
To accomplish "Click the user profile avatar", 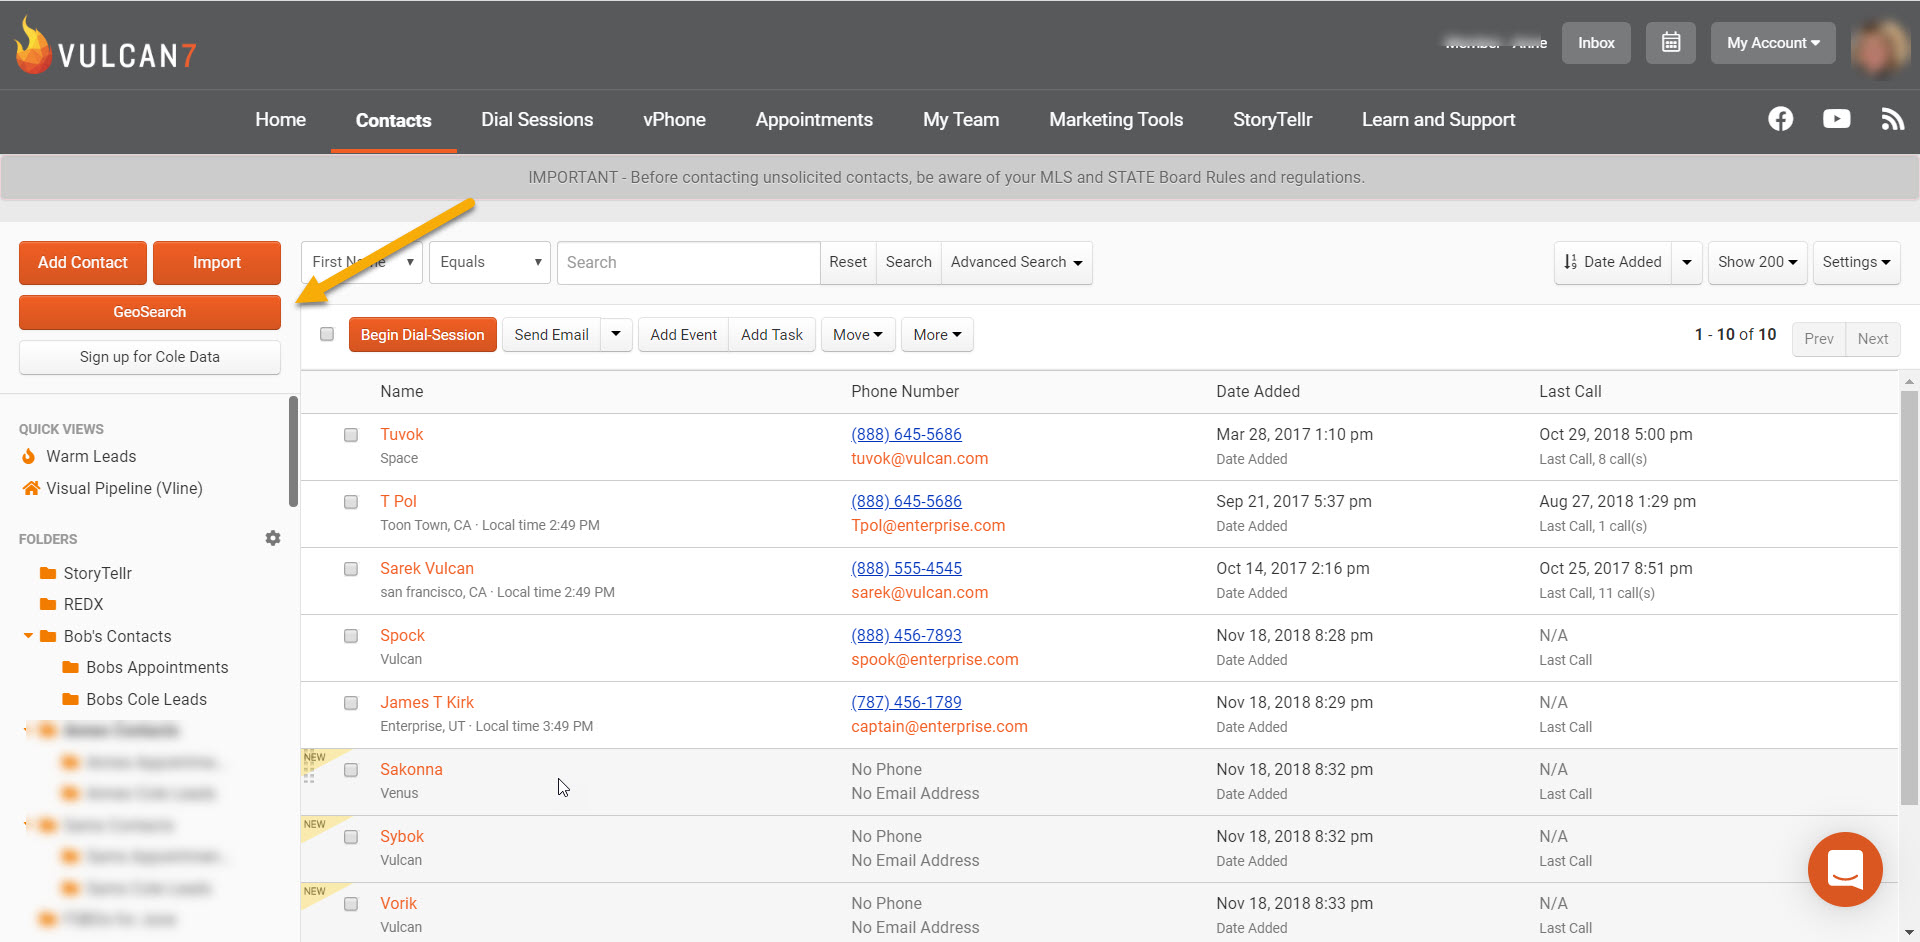I will [1880, 46].
